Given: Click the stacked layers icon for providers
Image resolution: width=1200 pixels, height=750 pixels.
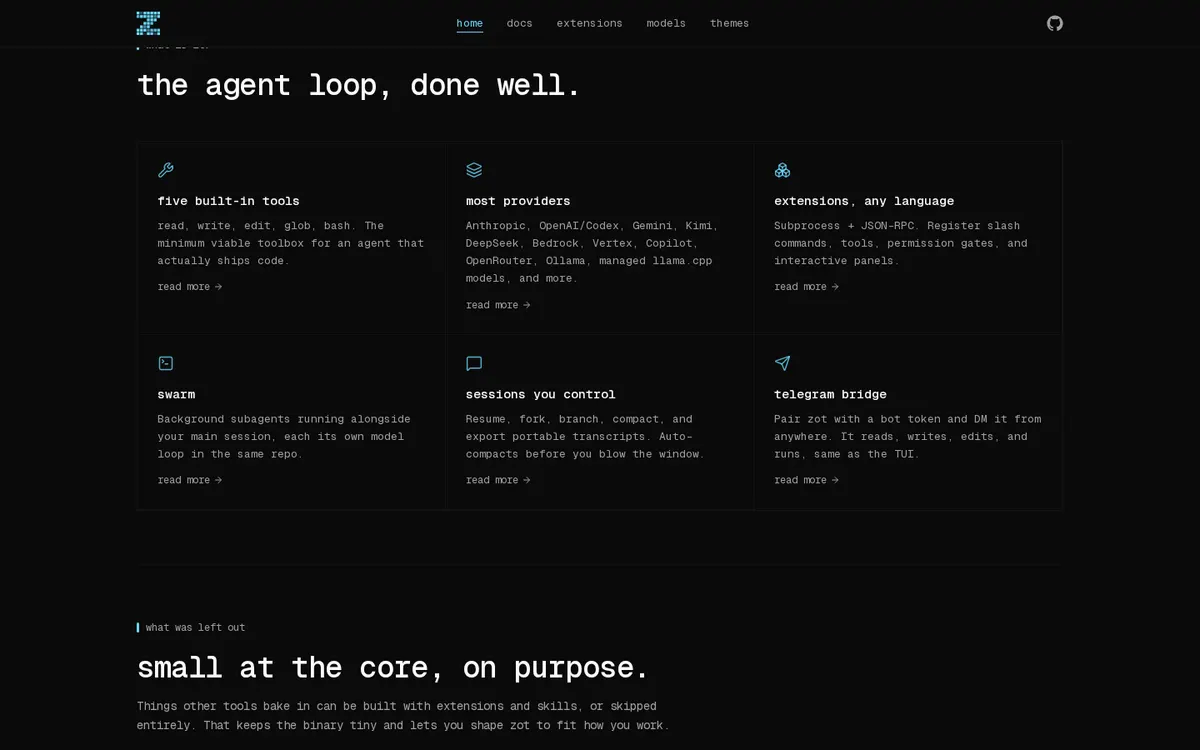Looking at the screenshot, I should (474, 170).
